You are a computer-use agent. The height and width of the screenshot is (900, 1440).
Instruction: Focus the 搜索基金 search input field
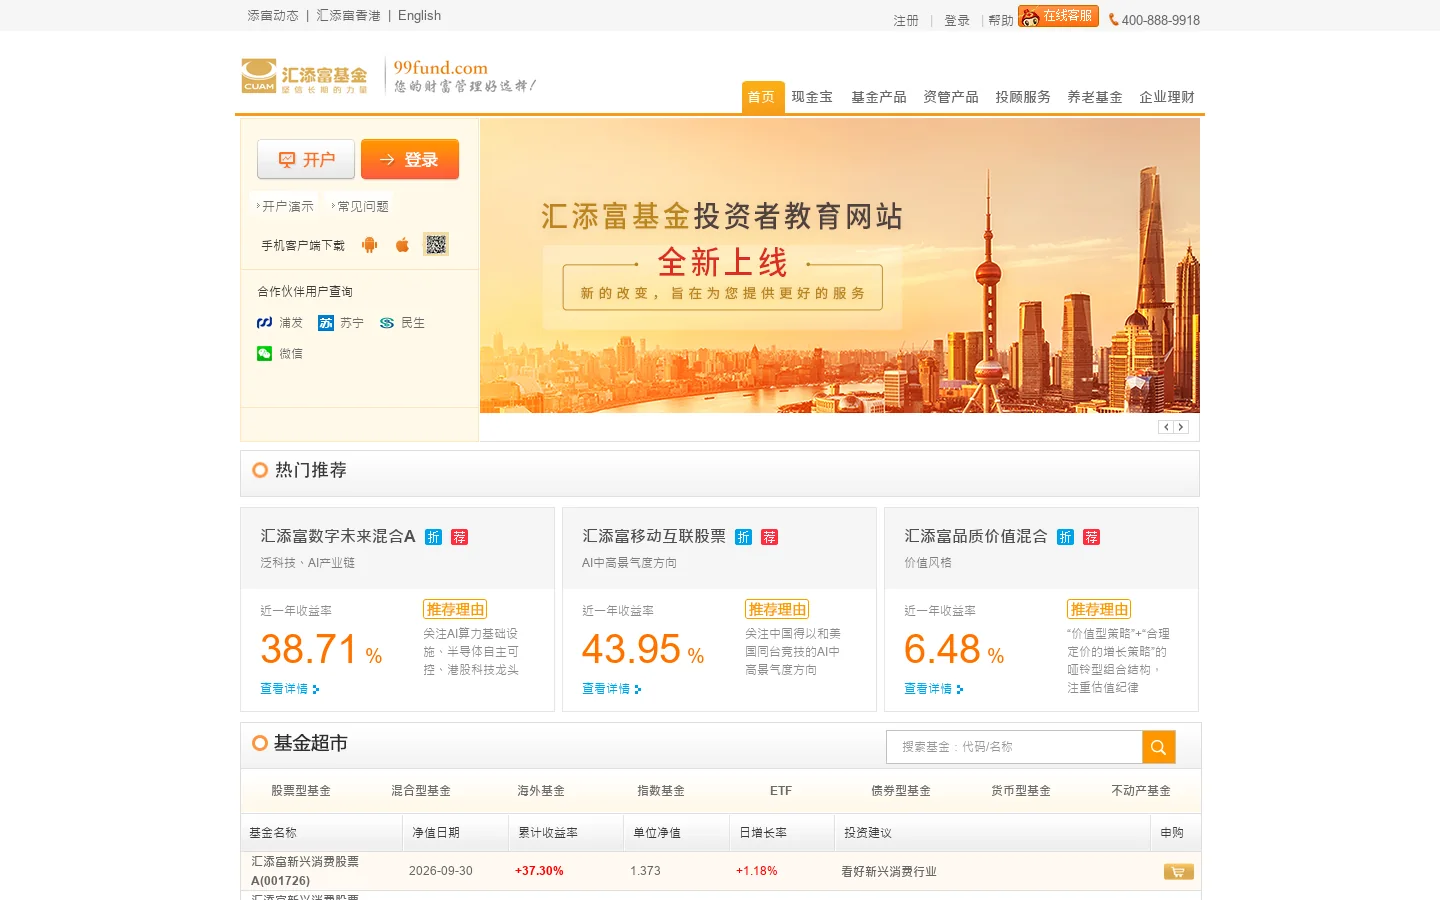(1014, 747)
